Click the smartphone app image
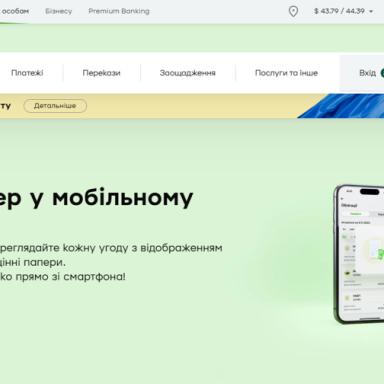This screenshot has width=384, height=384. click(x=359, y=254)
